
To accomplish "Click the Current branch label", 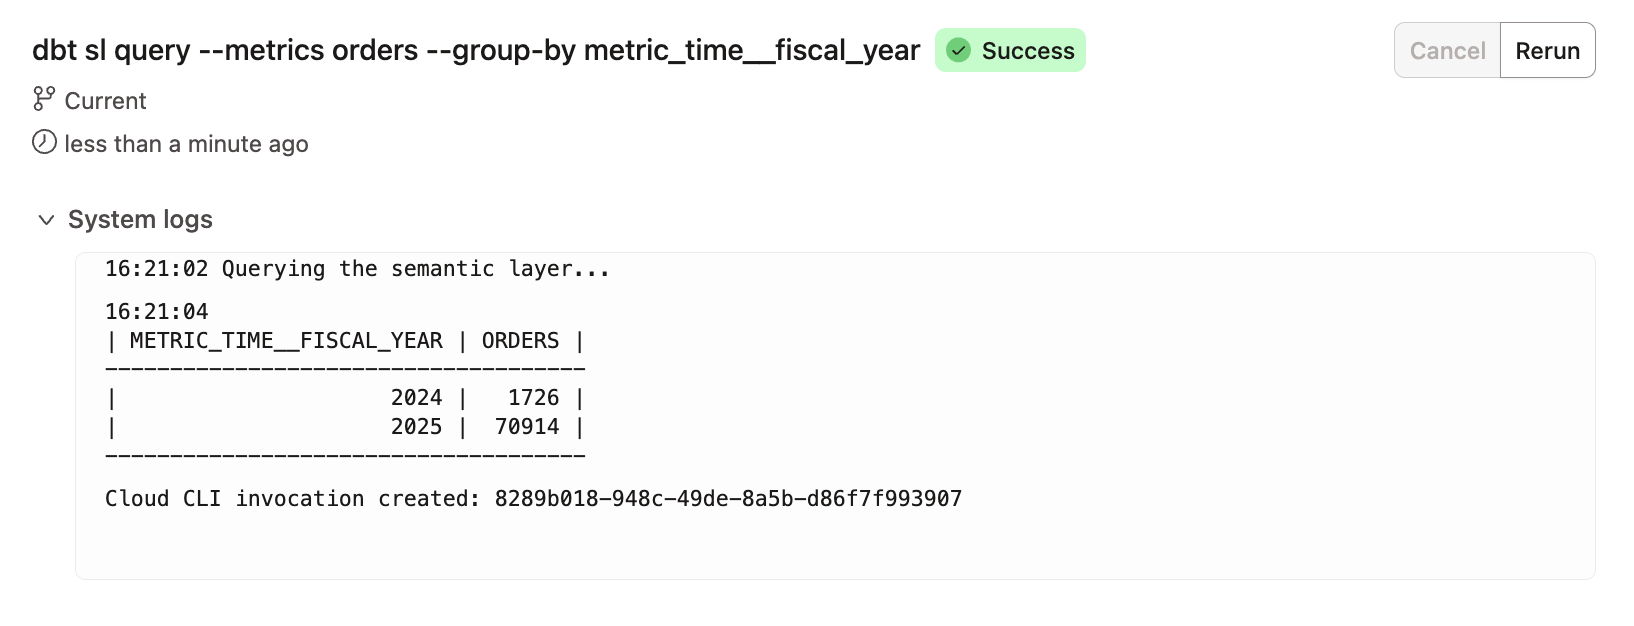I will pos(104,100).
